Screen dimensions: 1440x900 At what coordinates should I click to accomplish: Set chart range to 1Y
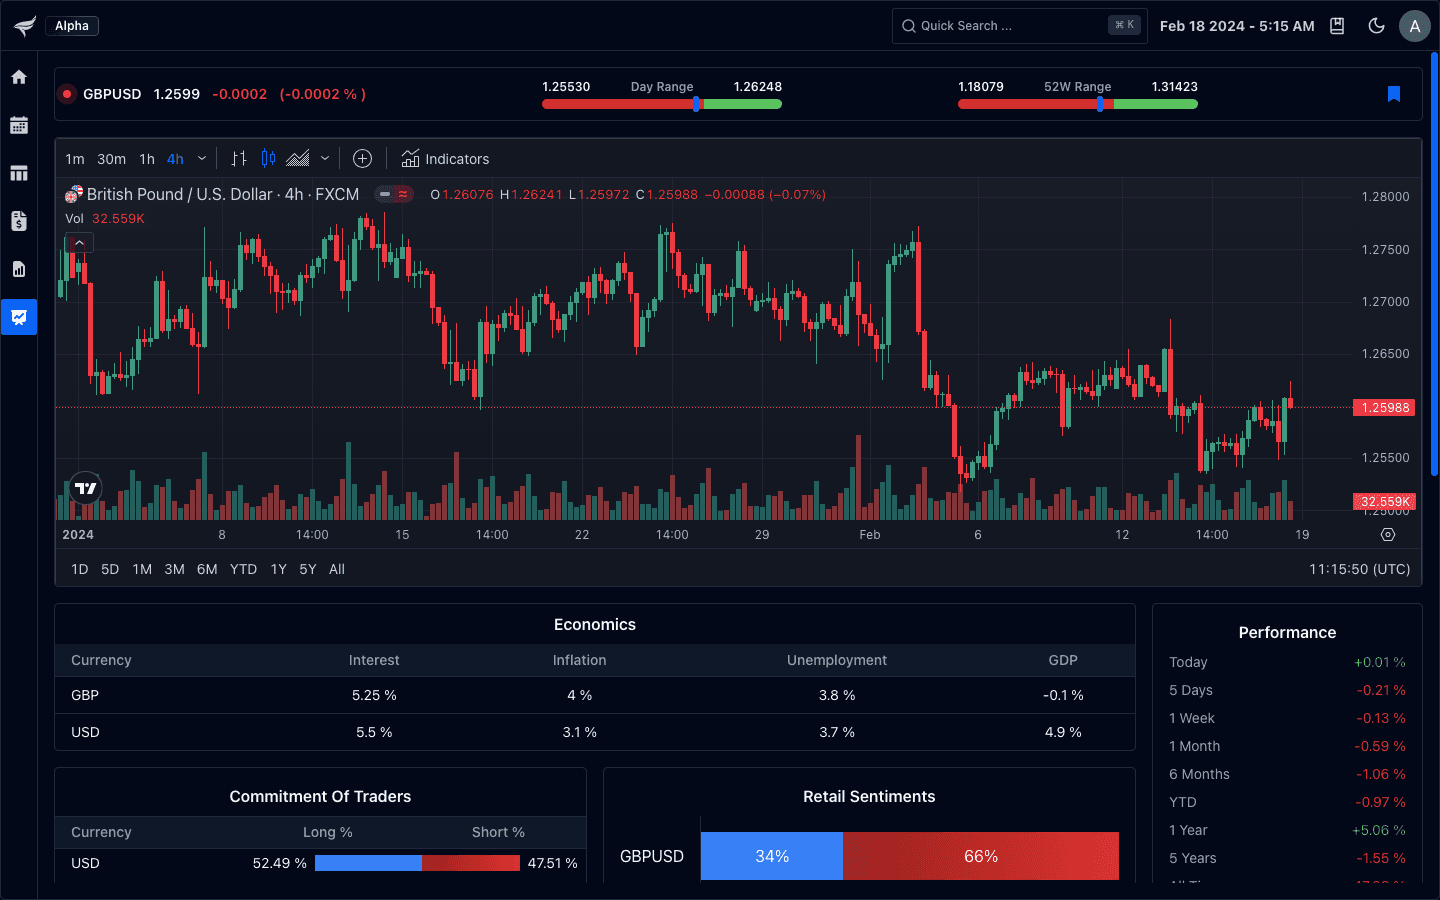tap(279, 569)
